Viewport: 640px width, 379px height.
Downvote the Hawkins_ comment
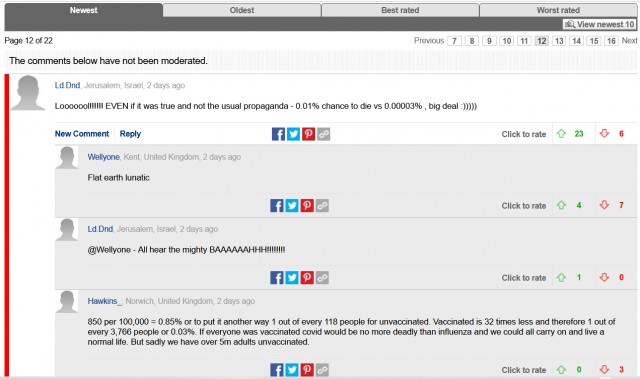pos(604,370)
